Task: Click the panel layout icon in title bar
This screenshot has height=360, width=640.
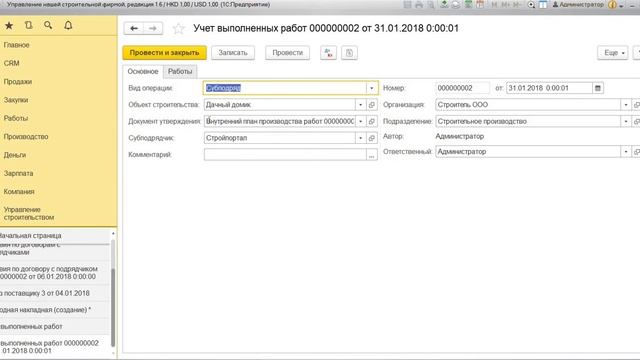Action: pos(543,5)
